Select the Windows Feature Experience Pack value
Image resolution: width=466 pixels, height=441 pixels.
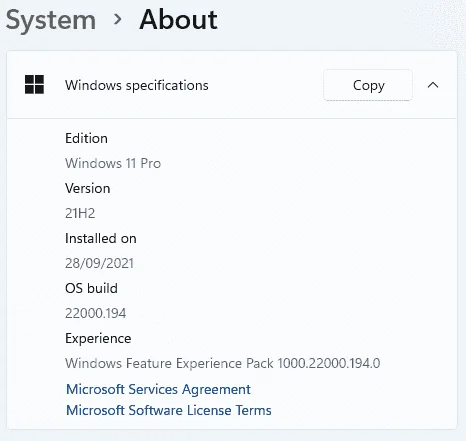click(223, 363)
